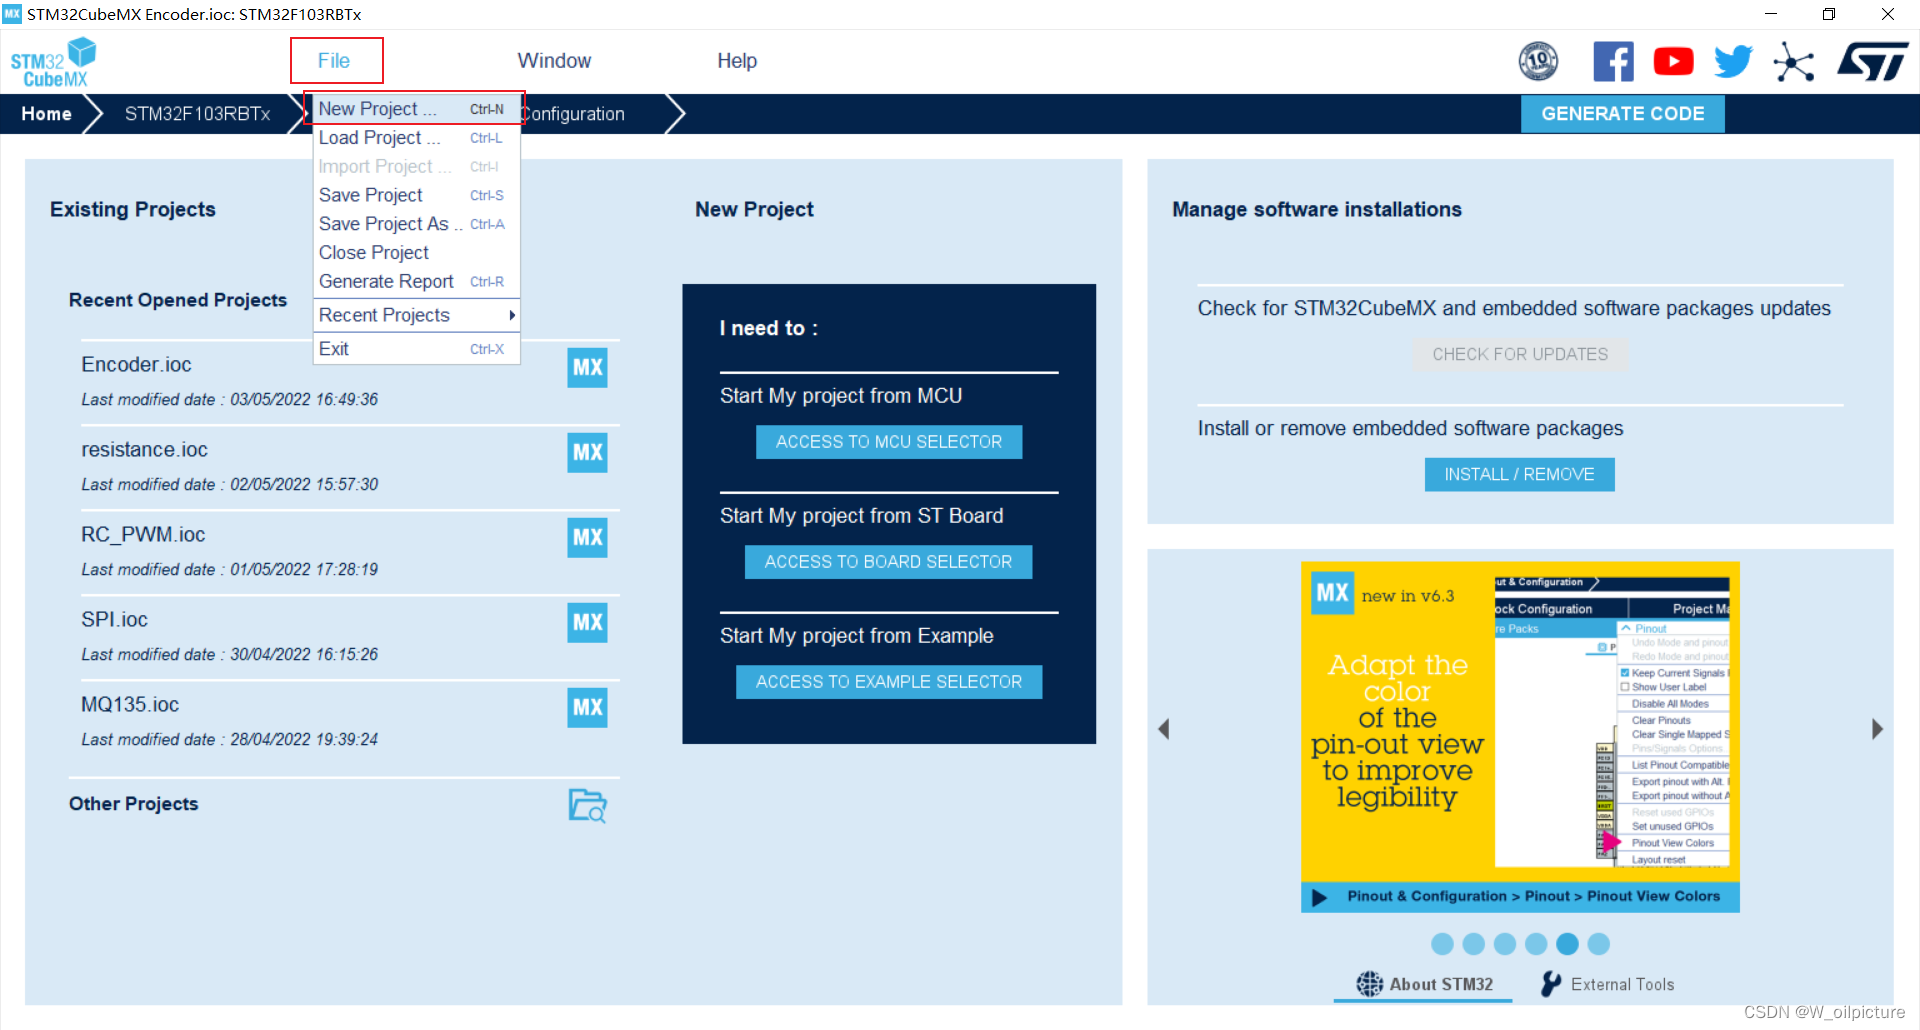
Task: Open resistance.ioc via its MX icon
Action: [587, 453]
